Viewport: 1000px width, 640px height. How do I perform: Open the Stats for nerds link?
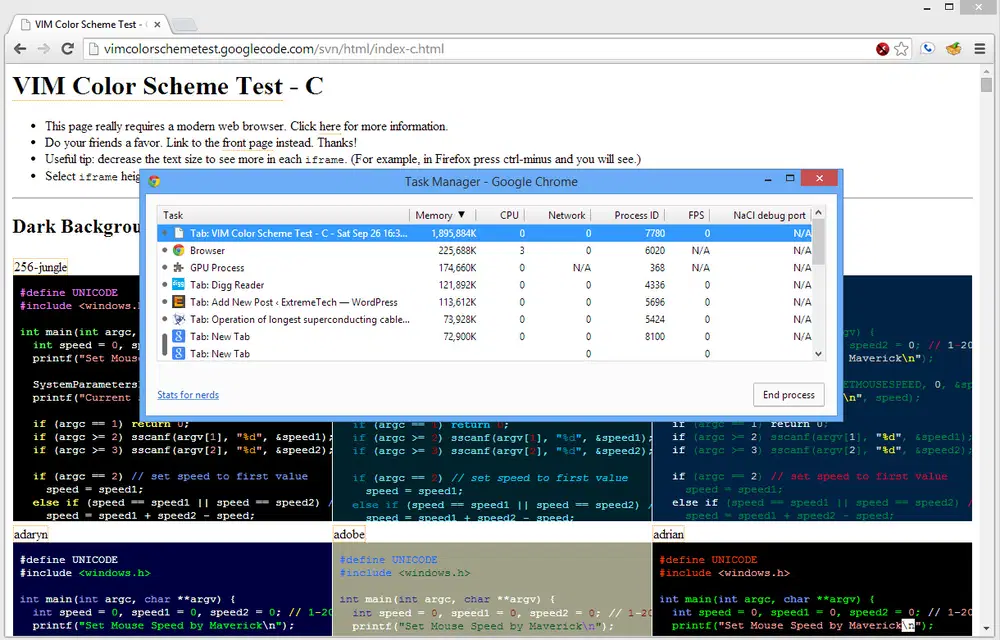(188, 395)
